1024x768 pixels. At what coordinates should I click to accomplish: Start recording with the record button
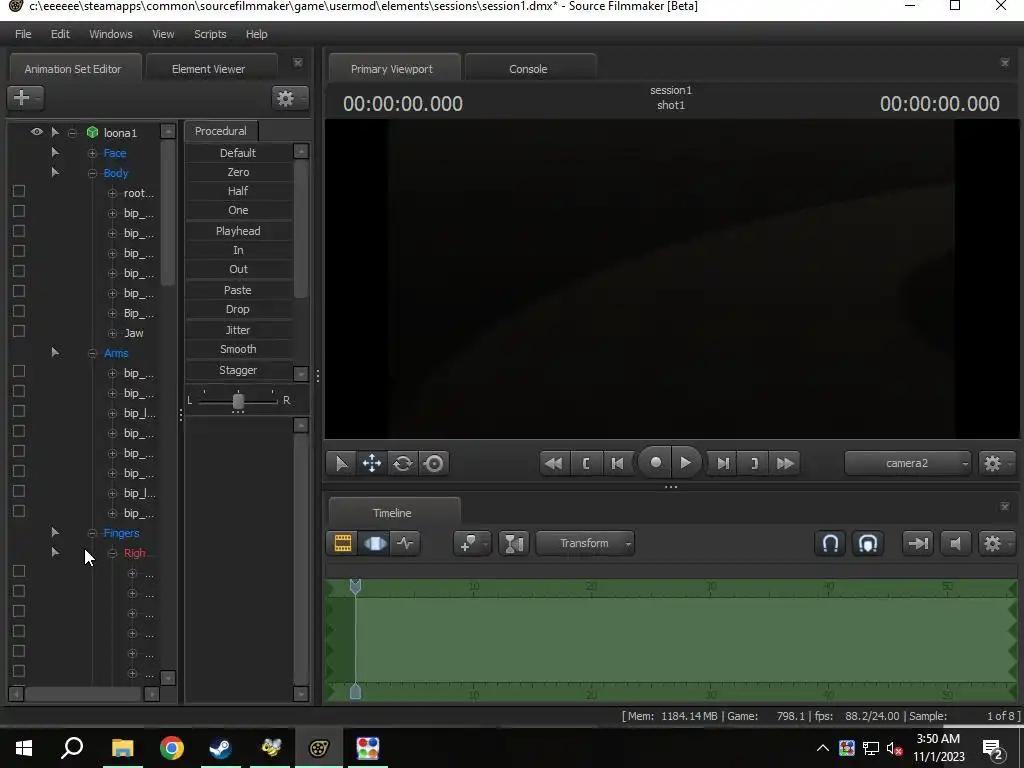(655, 463)
